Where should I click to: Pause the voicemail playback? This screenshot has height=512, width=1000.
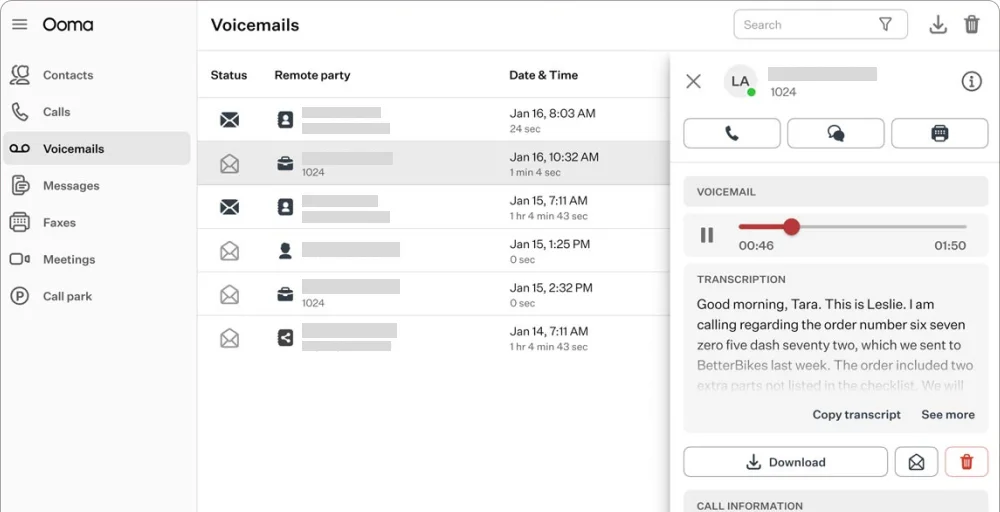click(707, 235)
